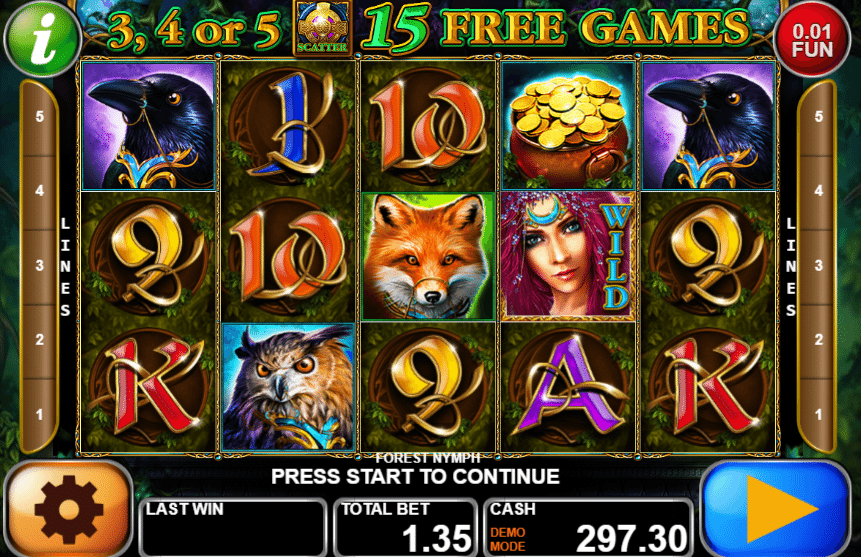Select 5 lines on the left selector
This screenshot has height=557, width=861.
pyautogui.click(x=40, y=116)
